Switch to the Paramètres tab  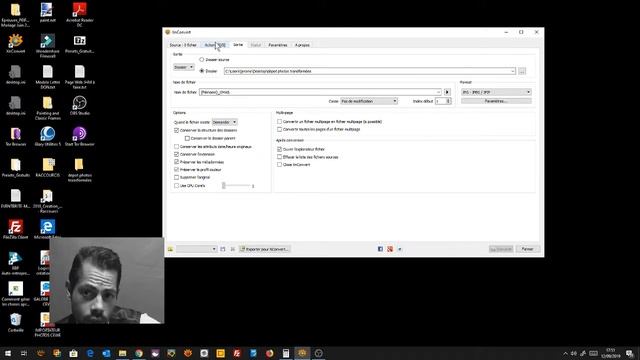coord(278,45)
